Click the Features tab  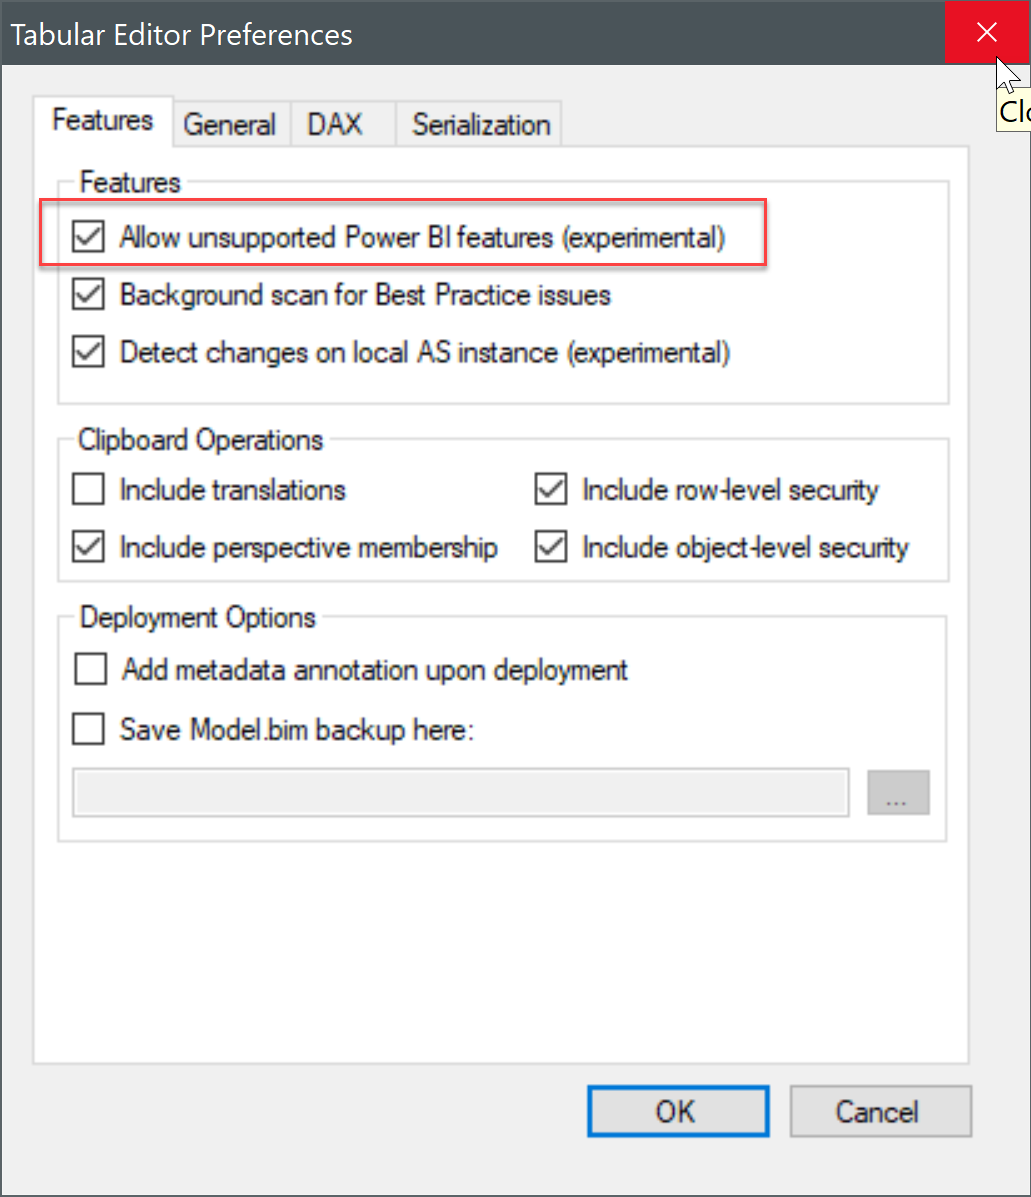(x=103, y=121)
